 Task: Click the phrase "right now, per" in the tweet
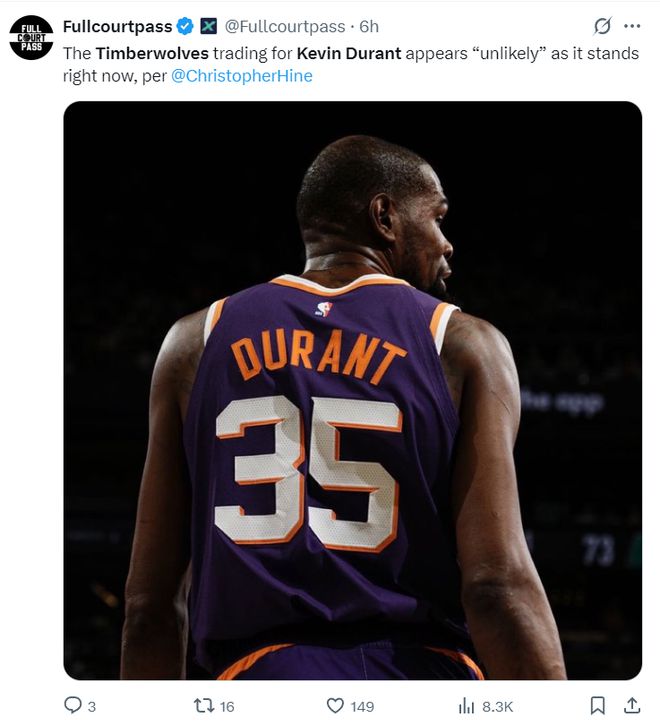[114, 76]
